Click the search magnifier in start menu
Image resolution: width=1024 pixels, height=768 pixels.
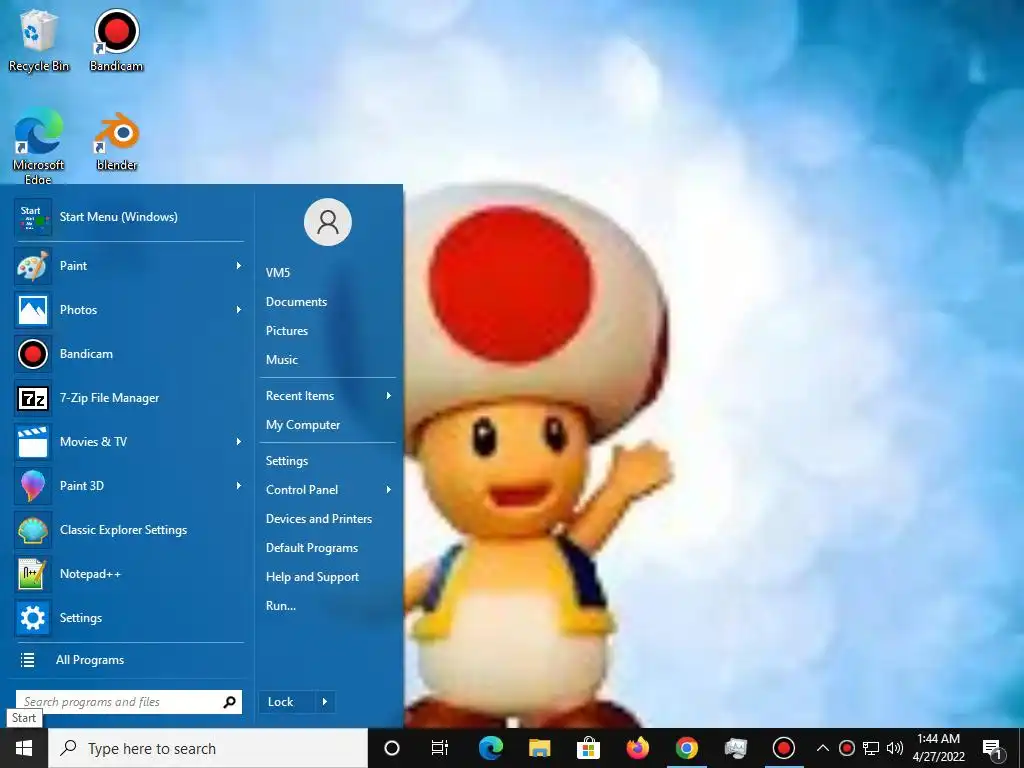pyautogui.click(x=229, y=702)
